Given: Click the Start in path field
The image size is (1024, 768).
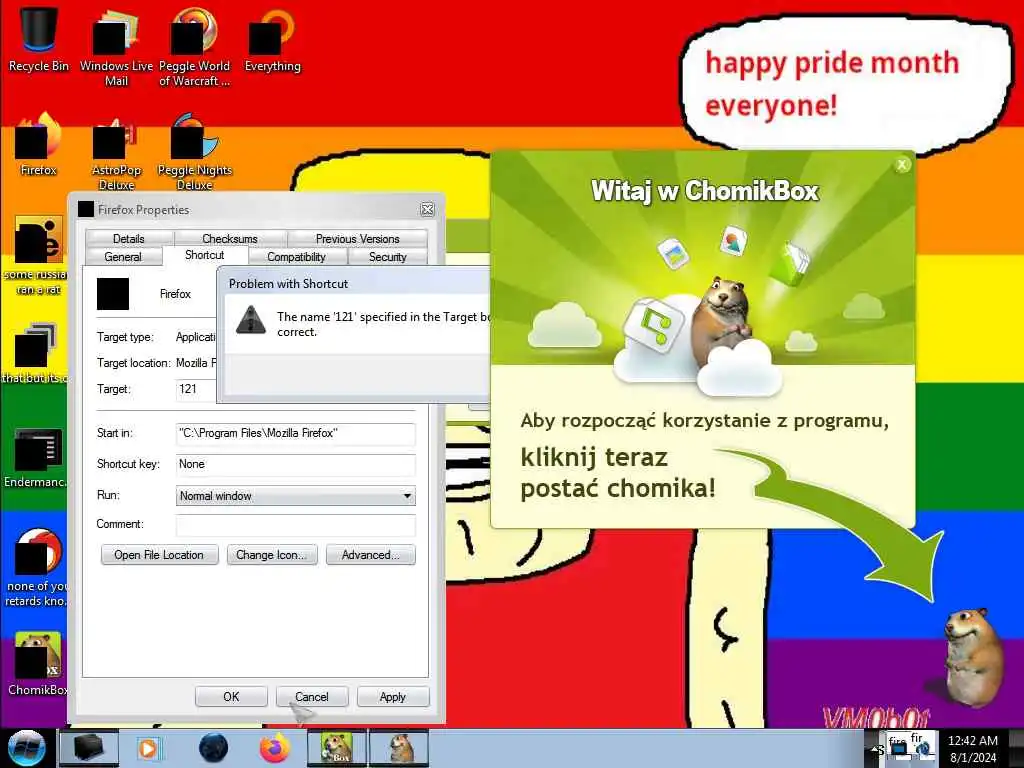Looking at the screenshot, I should [x=295, y=433].
